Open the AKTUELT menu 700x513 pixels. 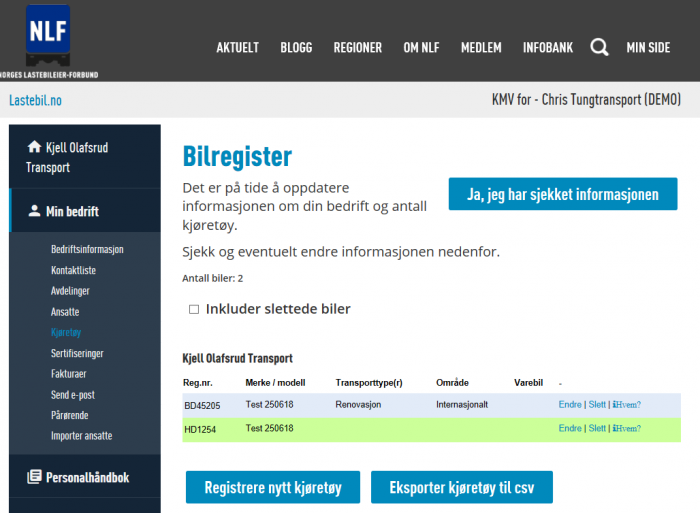click(237, 47)
